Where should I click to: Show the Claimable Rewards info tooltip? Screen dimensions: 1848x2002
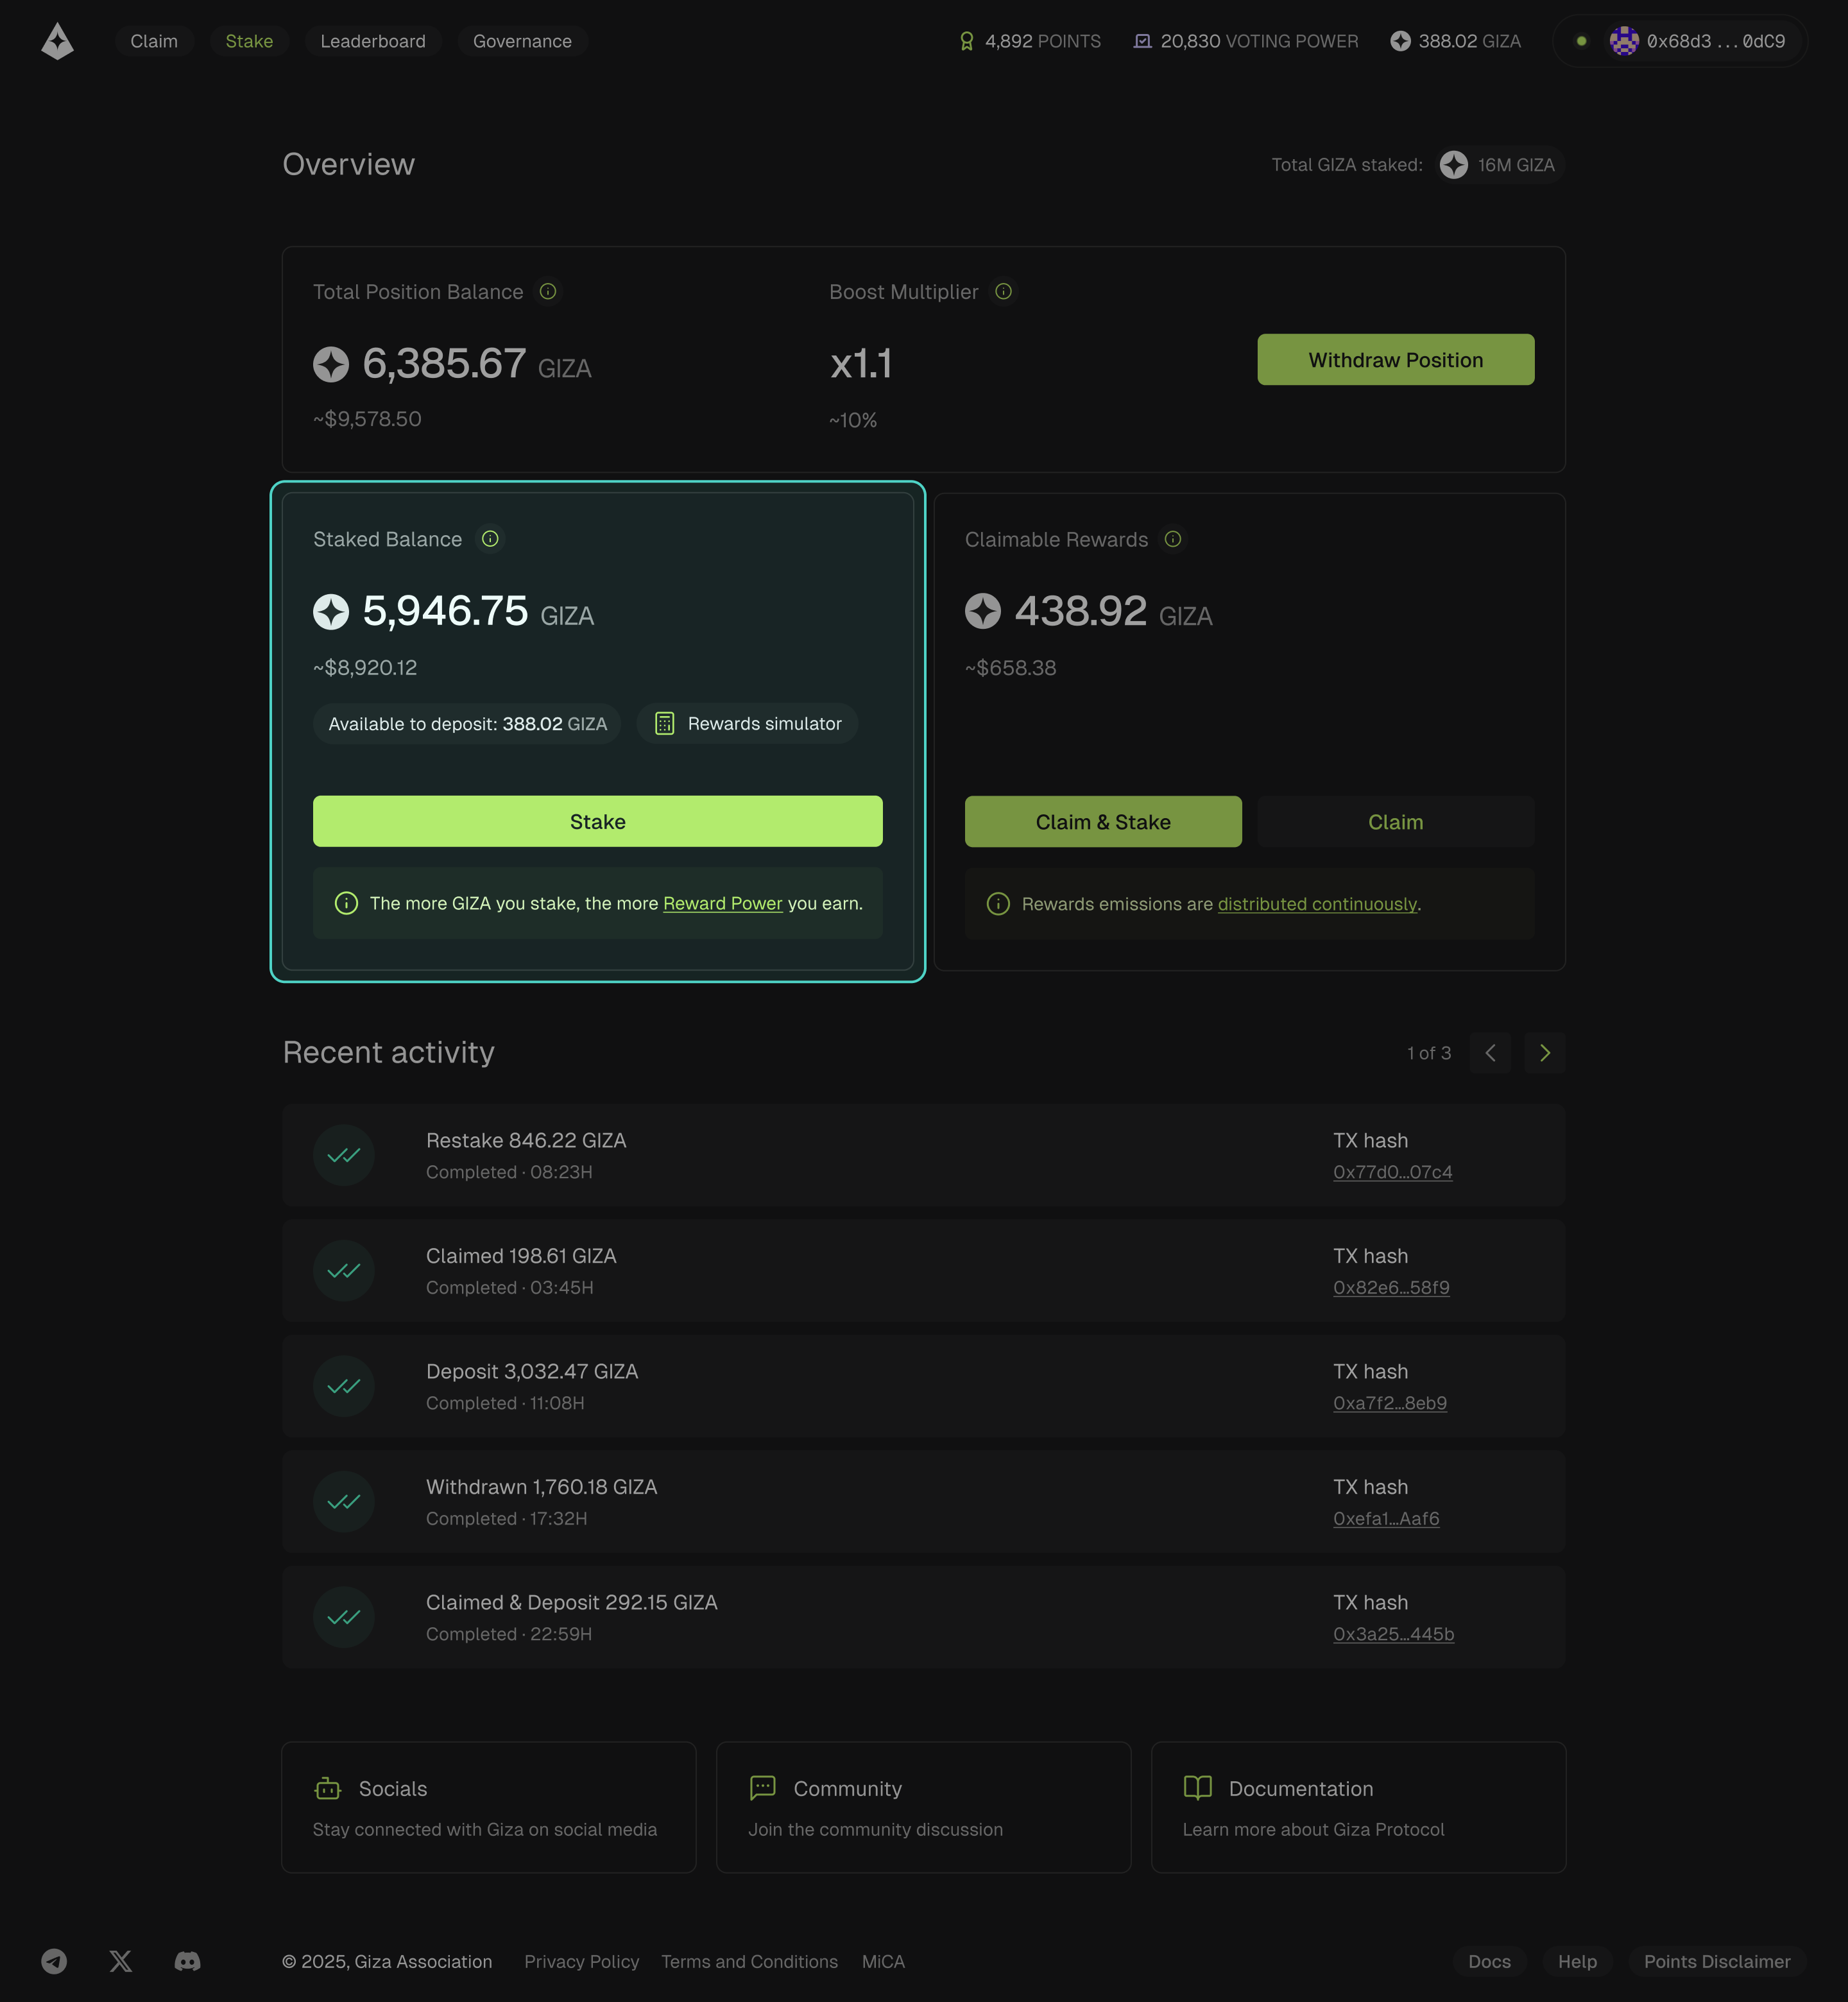click(1173, 539)
